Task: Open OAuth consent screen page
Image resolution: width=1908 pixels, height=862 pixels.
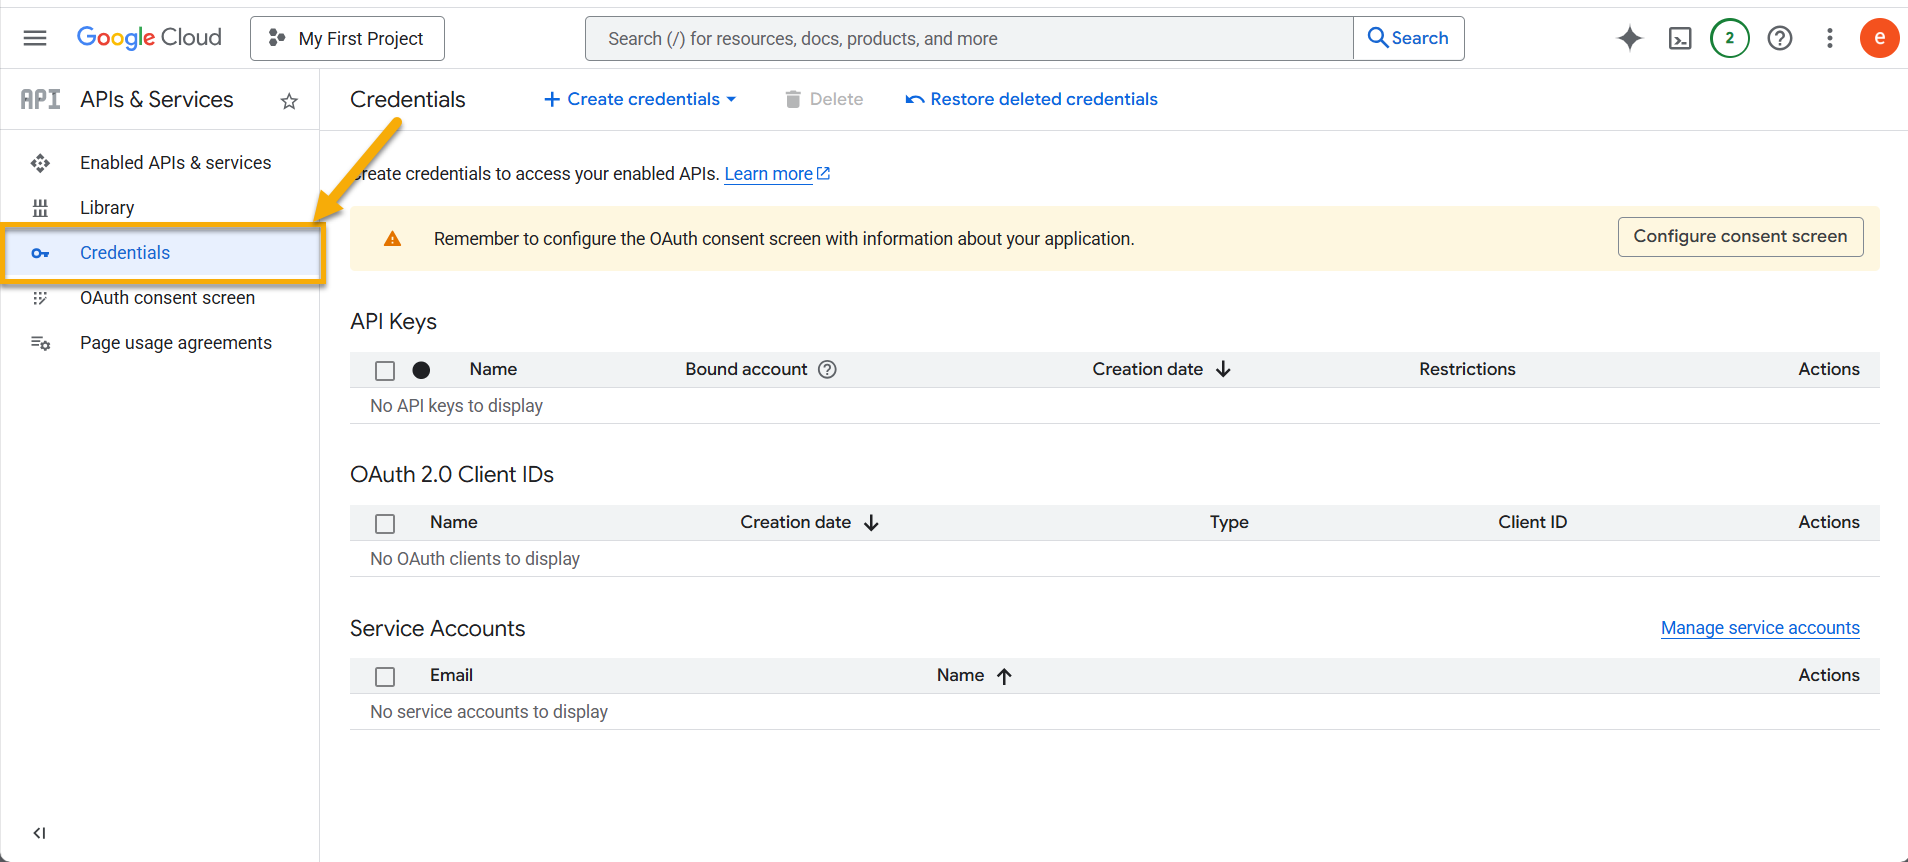Action: [x=160, y=298]
